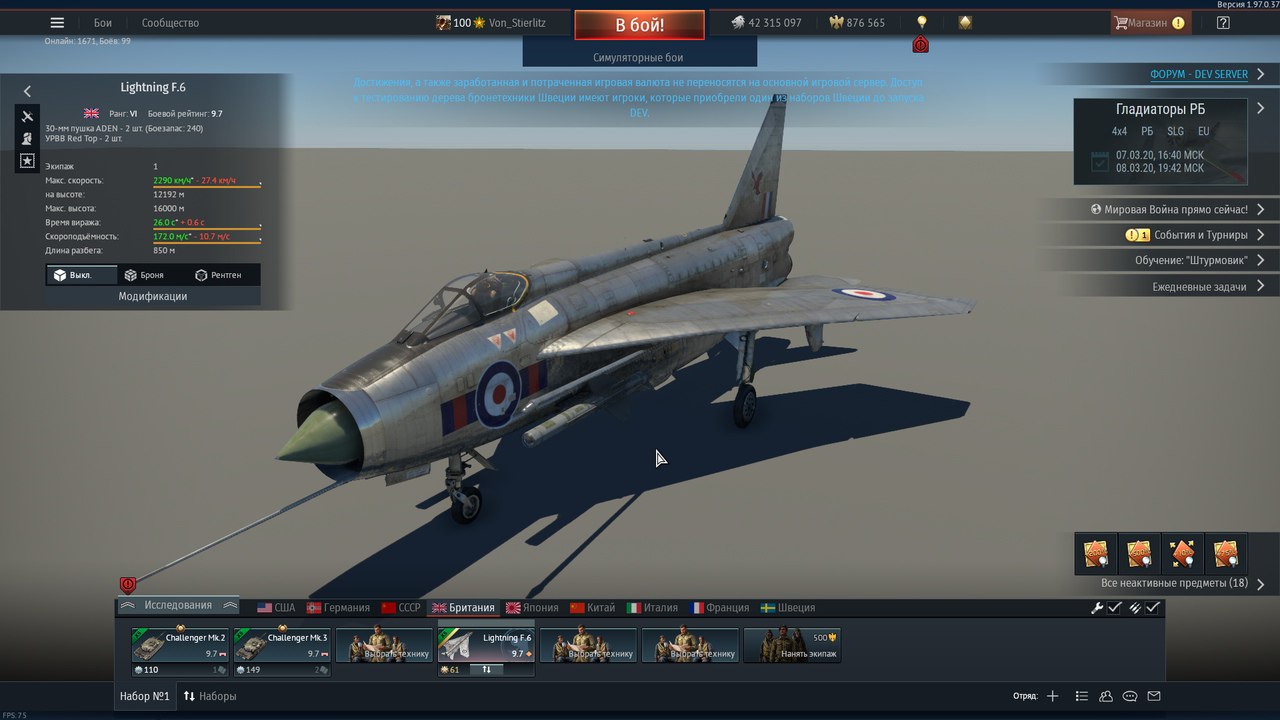
Task: Click the golden eagles balance 876 565
Action: (x=856, y=22)
